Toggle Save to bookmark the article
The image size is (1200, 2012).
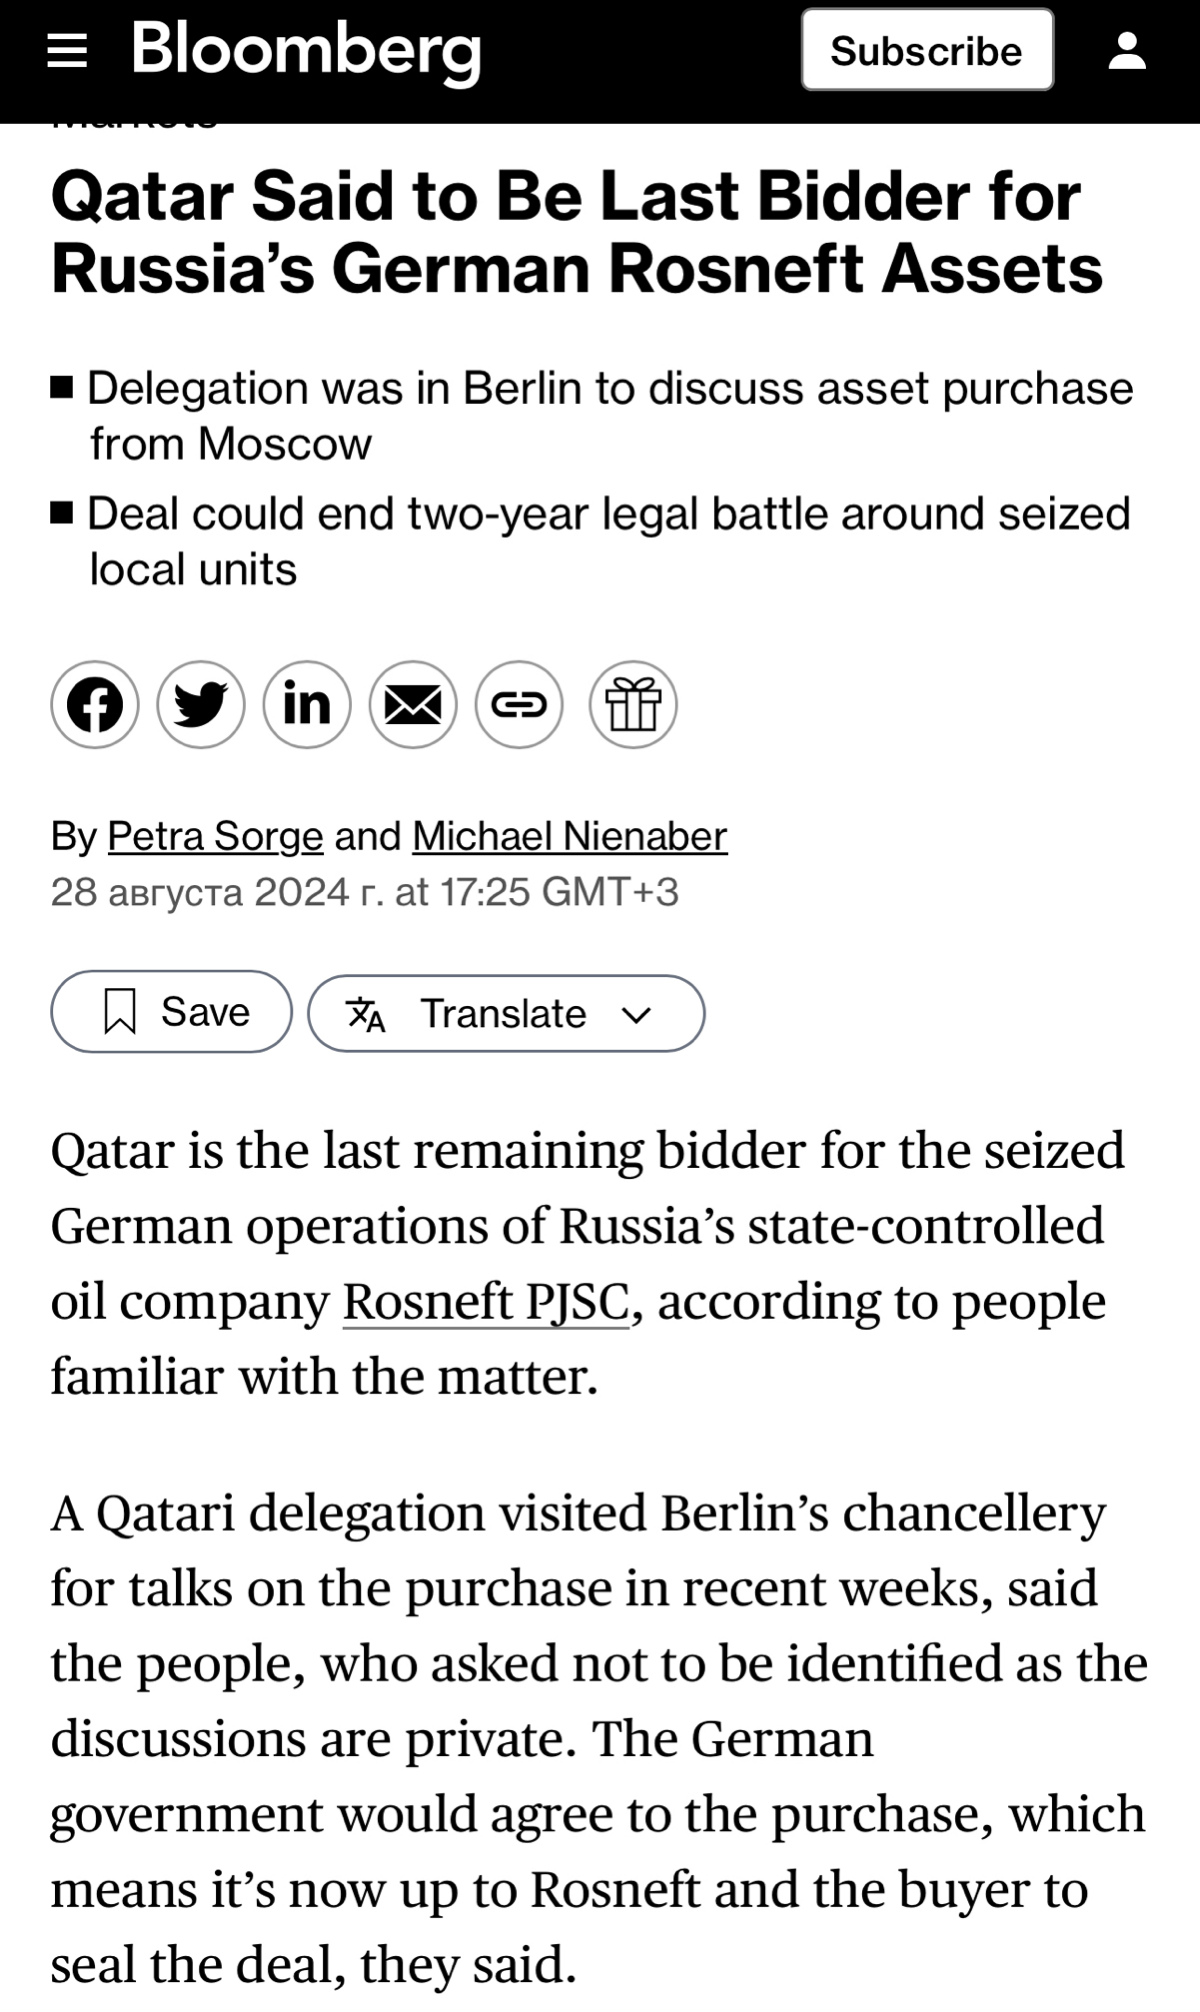click(x=170, y=1012)
